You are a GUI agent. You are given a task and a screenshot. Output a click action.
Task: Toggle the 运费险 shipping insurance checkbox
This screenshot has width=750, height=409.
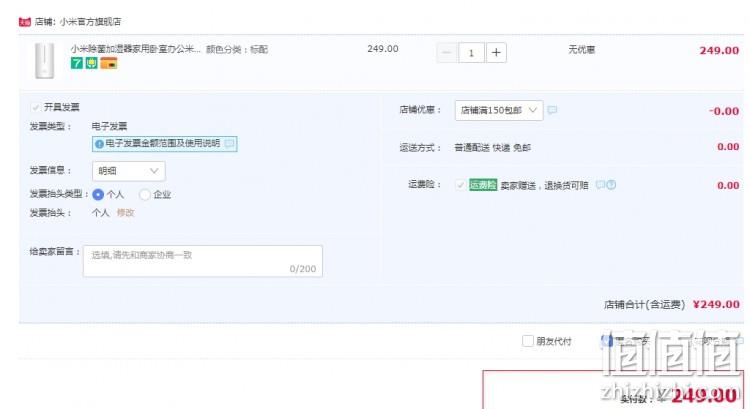coord(460,185)
